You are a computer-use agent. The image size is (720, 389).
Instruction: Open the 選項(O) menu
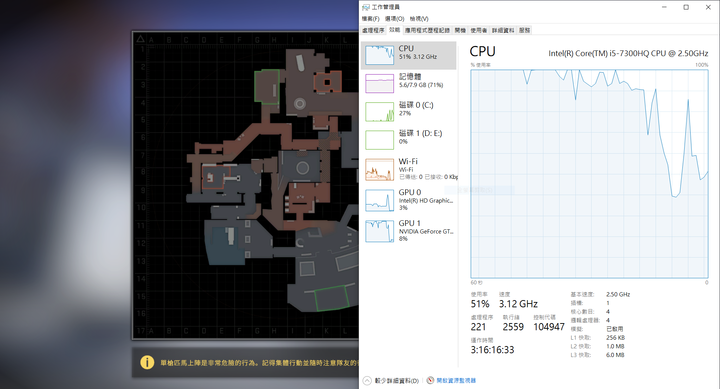pos(394,19)
